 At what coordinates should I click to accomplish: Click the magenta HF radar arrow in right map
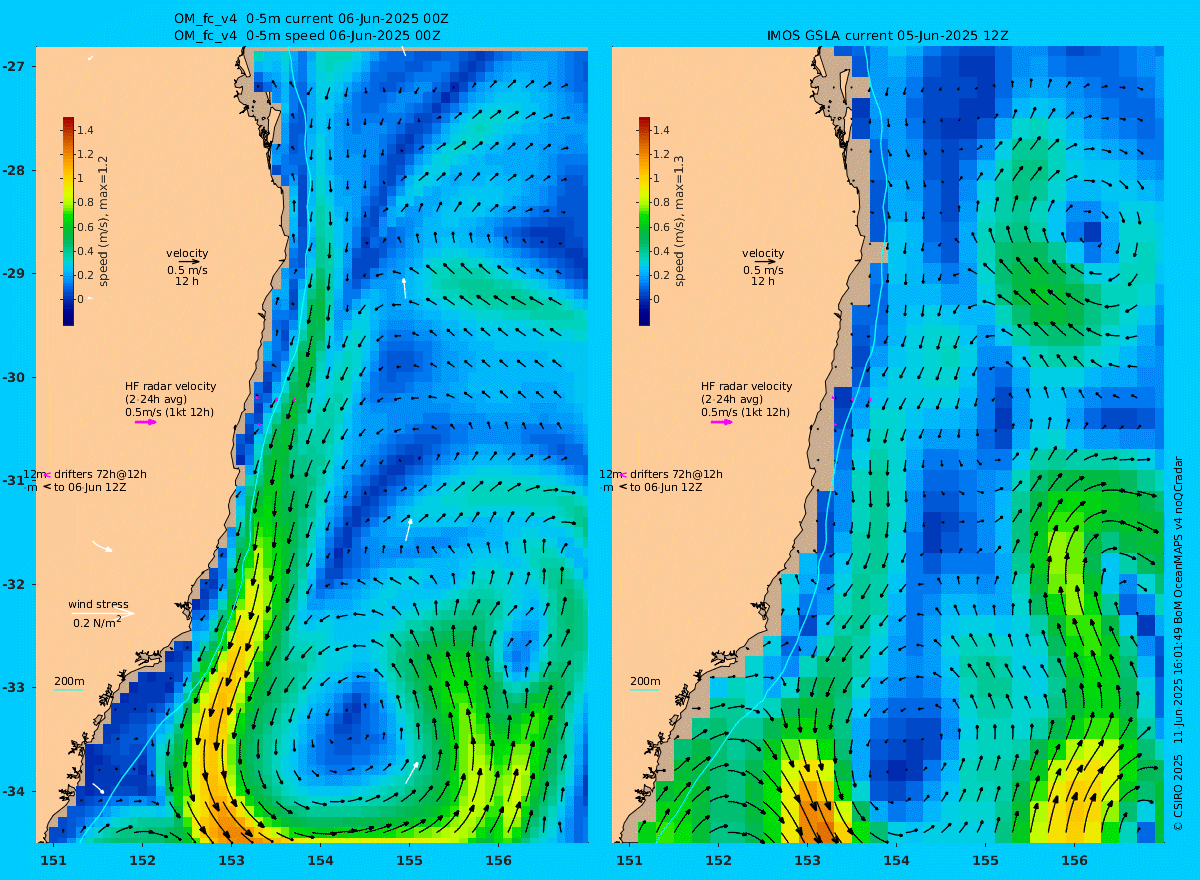pyautogui.click(x=722, y=422)
